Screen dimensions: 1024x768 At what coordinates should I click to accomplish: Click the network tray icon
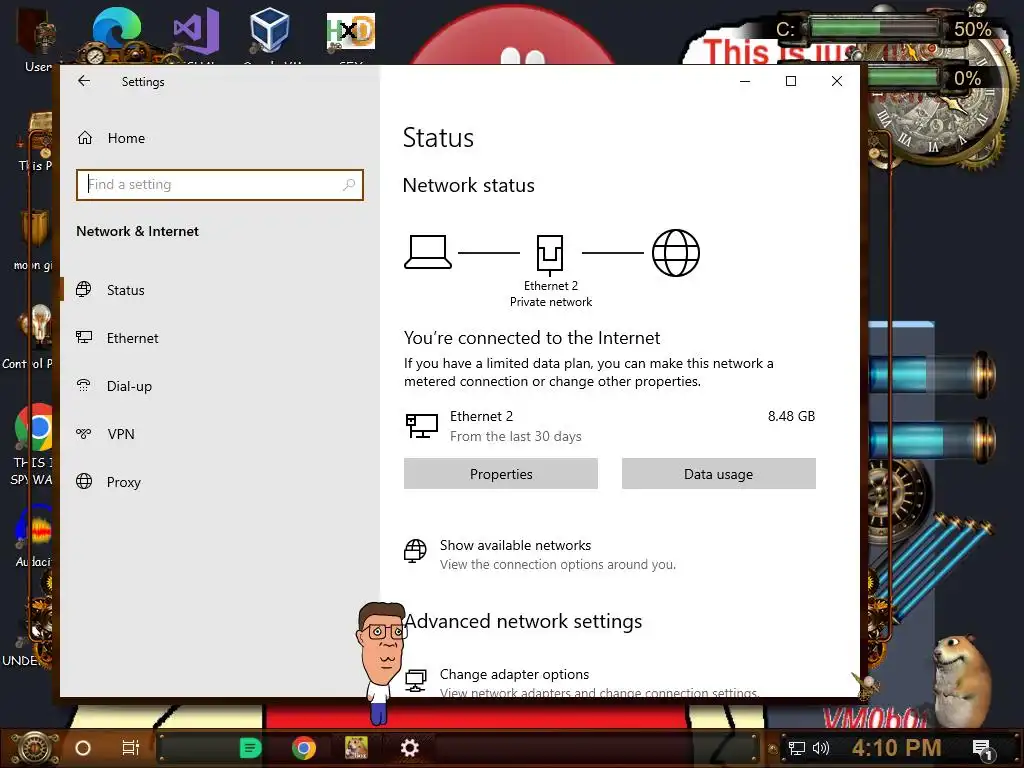(x=797, y=748)
